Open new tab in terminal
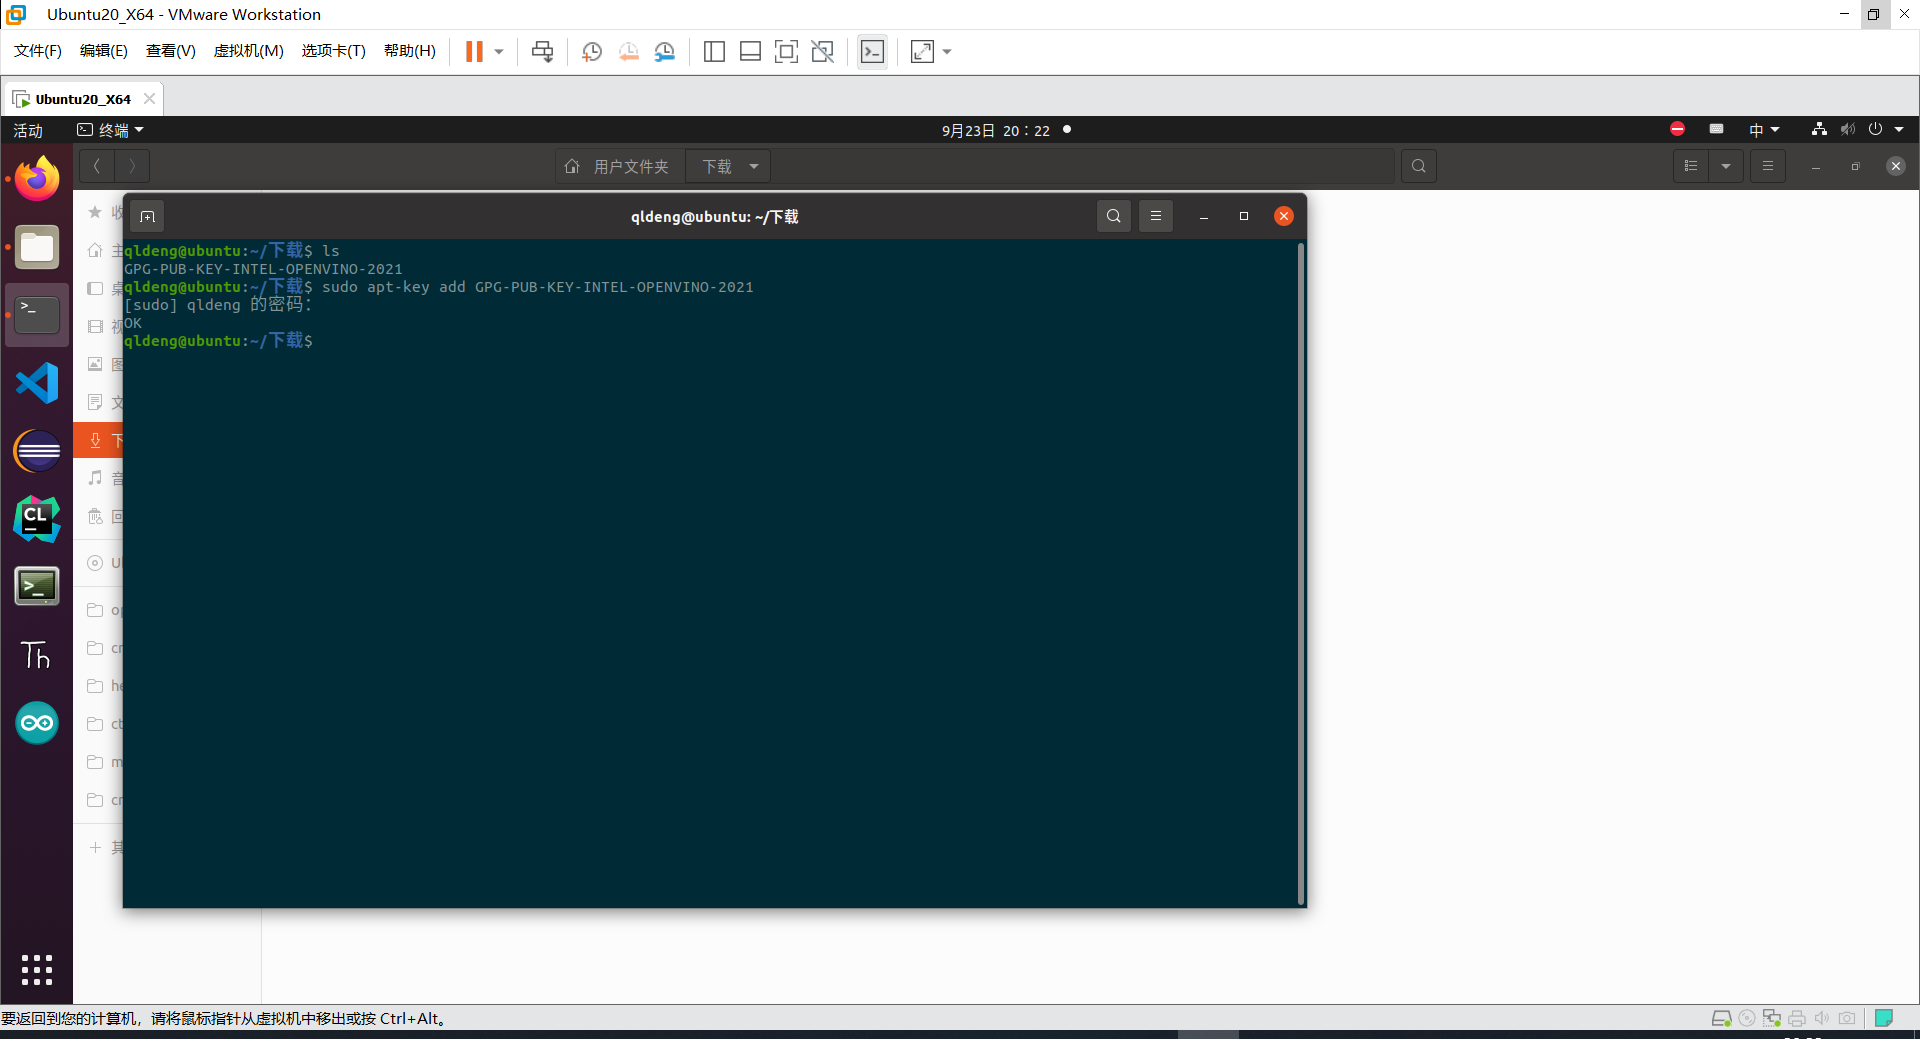This screenshot has height=1039, width=1920. coord(148,216)
